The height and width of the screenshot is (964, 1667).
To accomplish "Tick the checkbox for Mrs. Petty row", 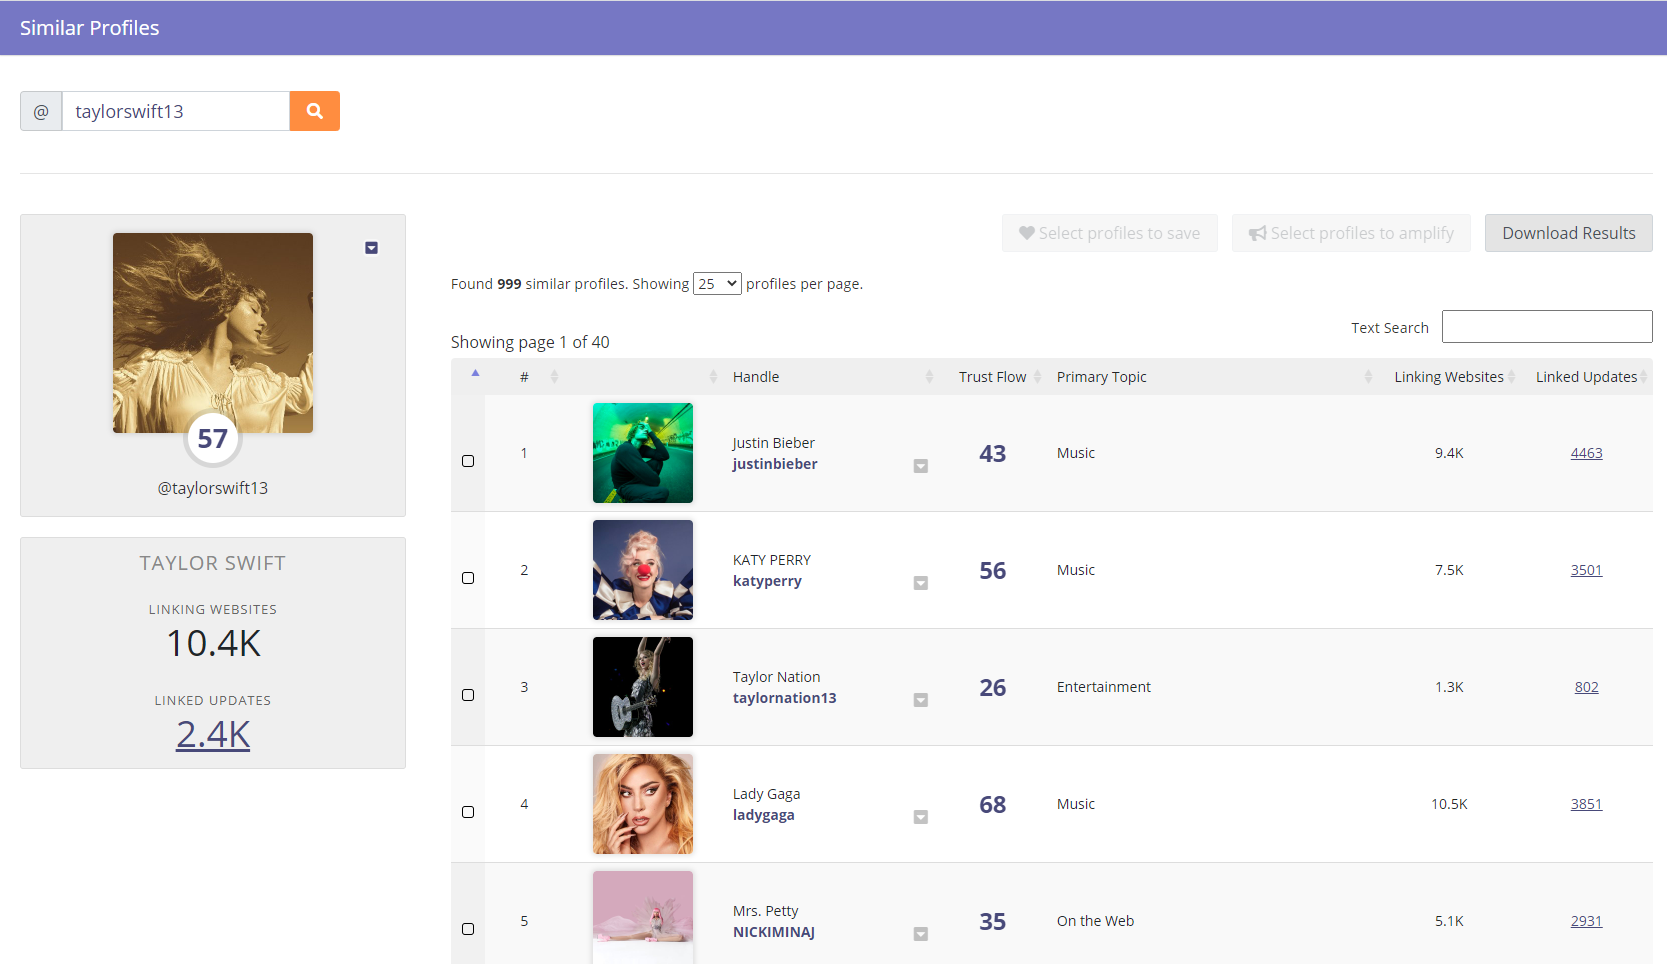I will pos(468,929).
